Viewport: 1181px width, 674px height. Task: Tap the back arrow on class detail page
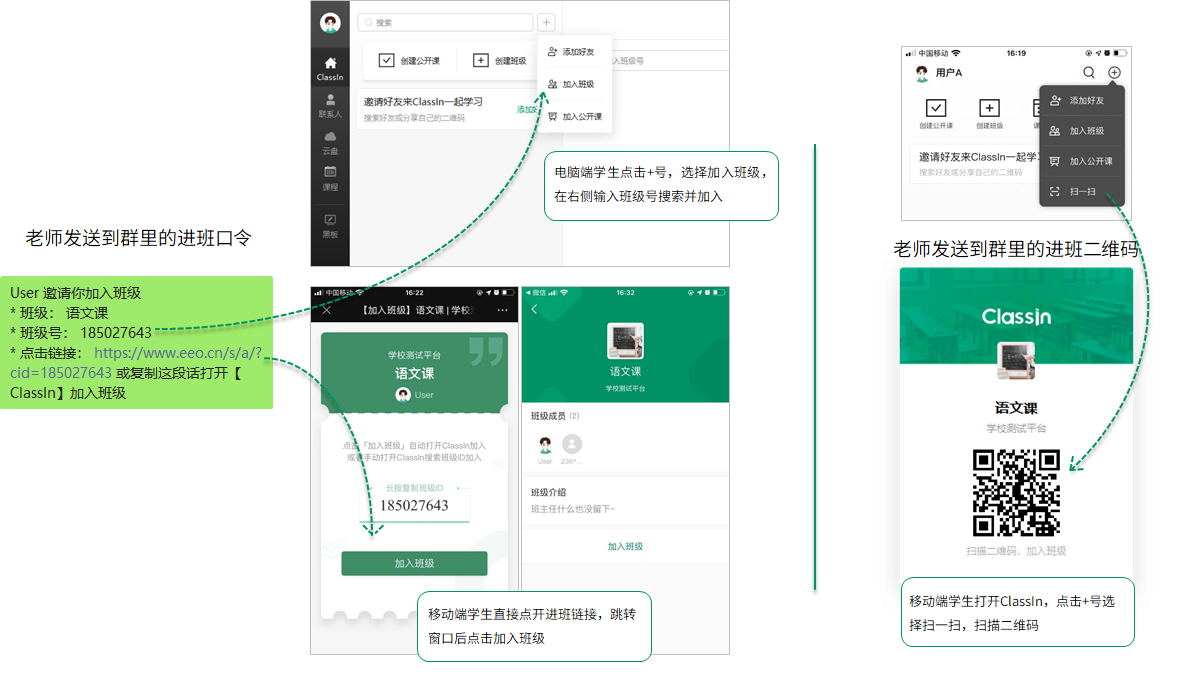[x=535, y=310]
